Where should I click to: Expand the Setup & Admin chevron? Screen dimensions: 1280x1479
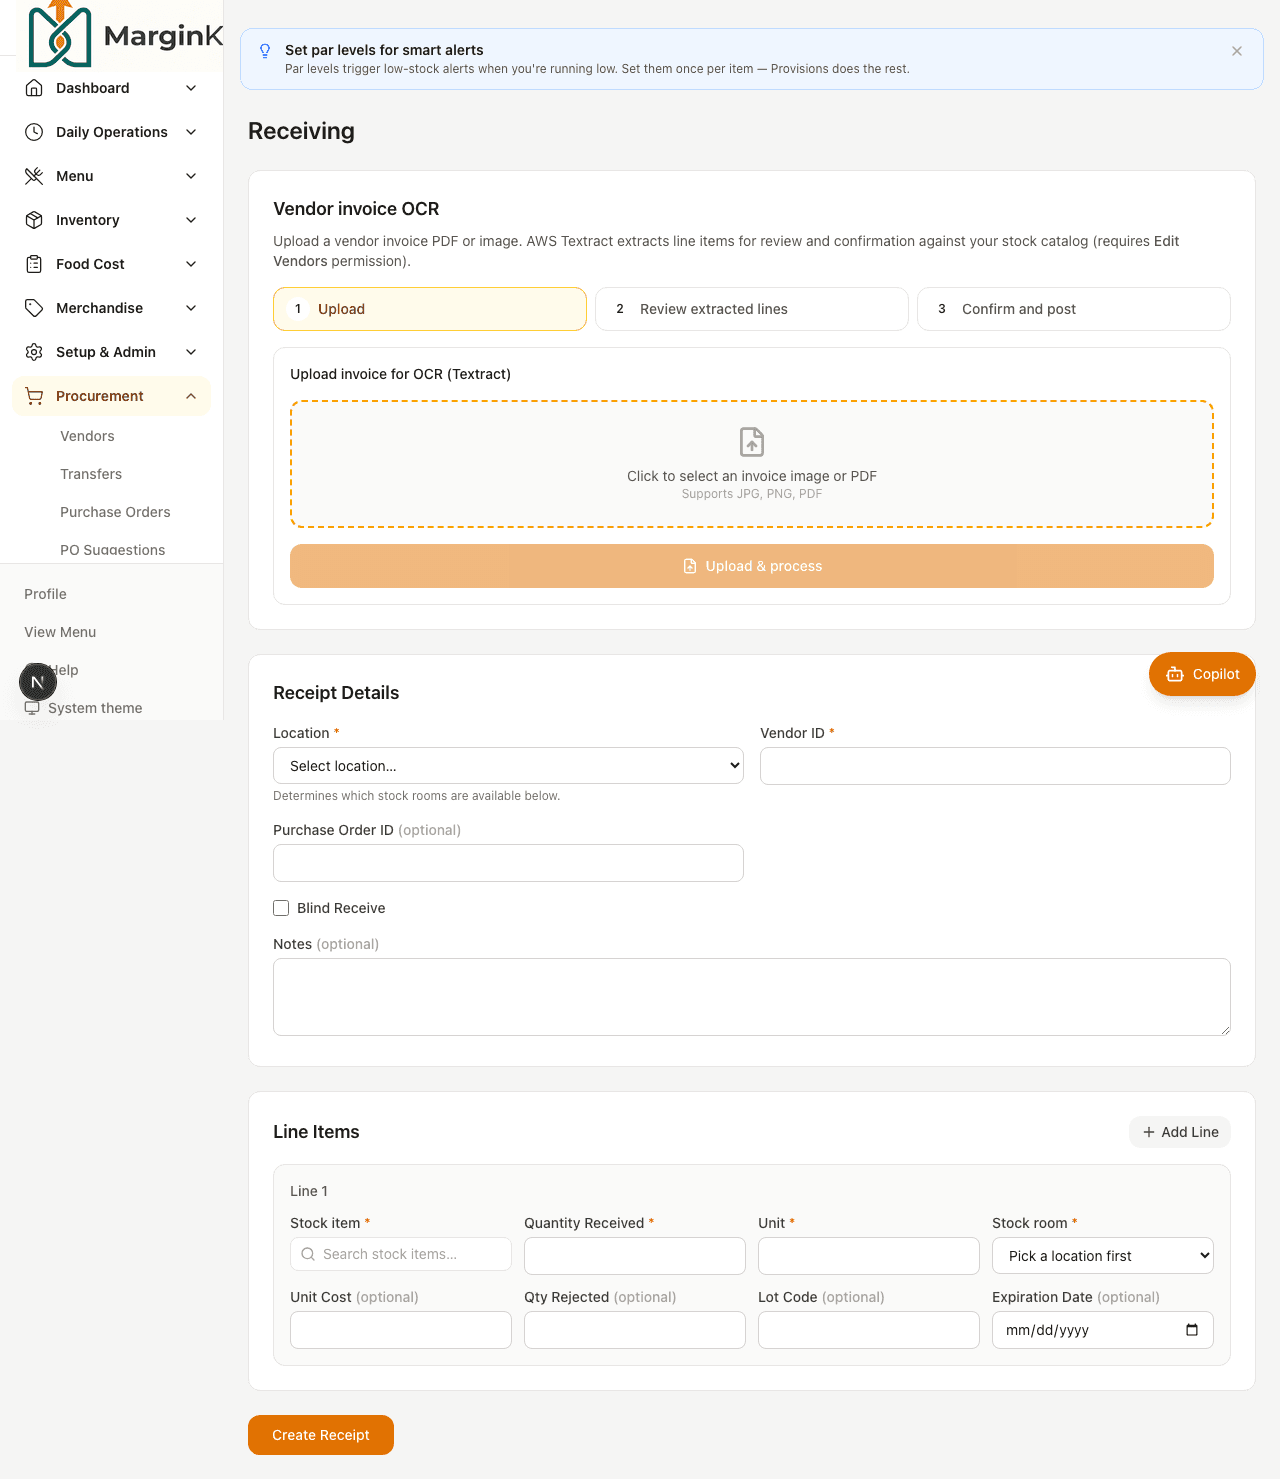[191, 352]
